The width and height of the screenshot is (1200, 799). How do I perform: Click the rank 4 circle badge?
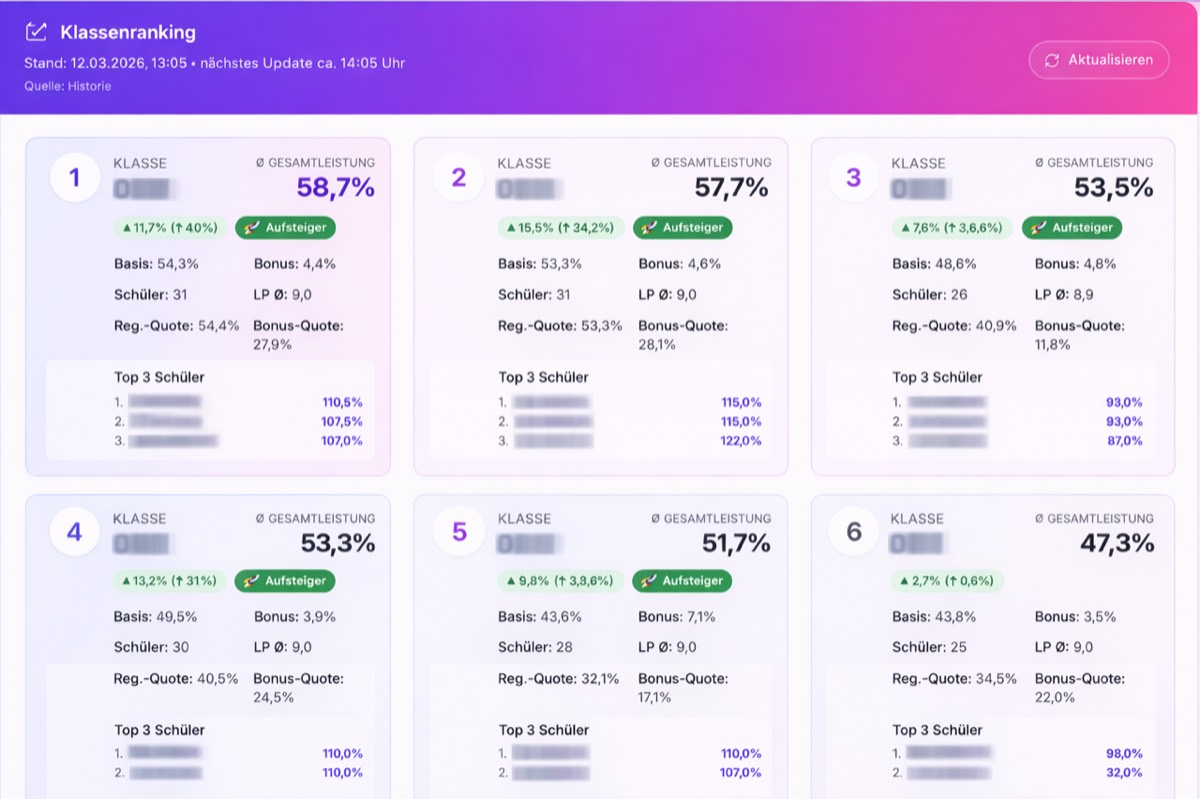click(74, 532)
